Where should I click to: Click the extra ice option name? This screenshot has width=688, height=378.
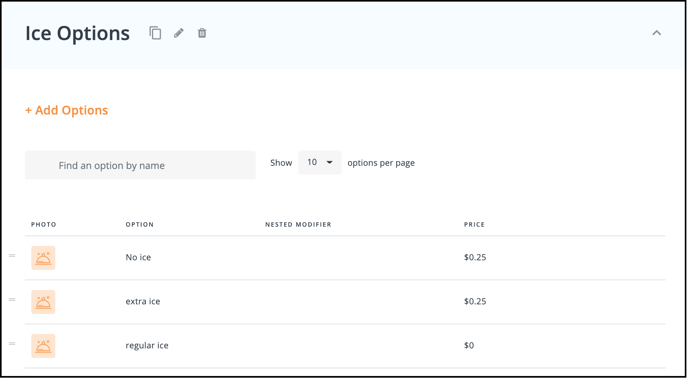coord(143,301)
